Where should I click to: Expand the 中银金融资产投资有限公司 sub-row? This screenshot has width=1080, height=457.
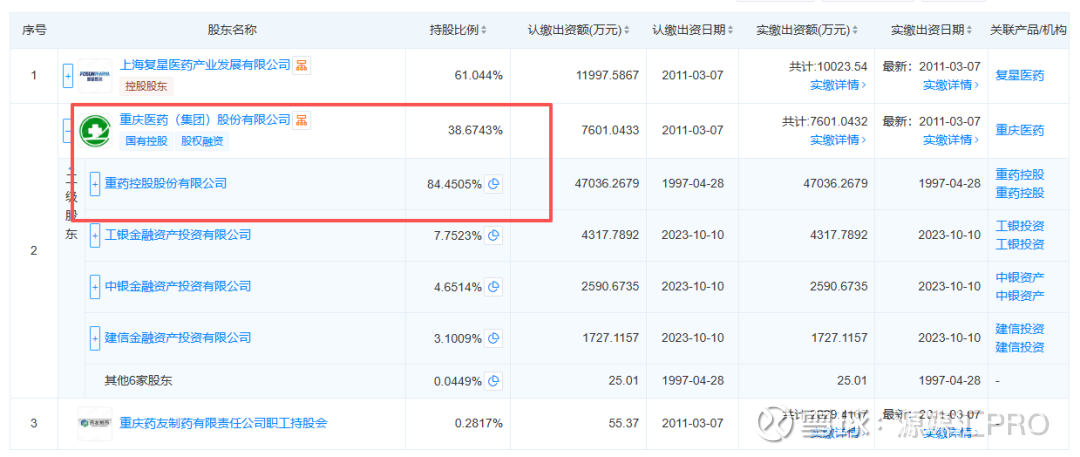click(x=95, y=287)
